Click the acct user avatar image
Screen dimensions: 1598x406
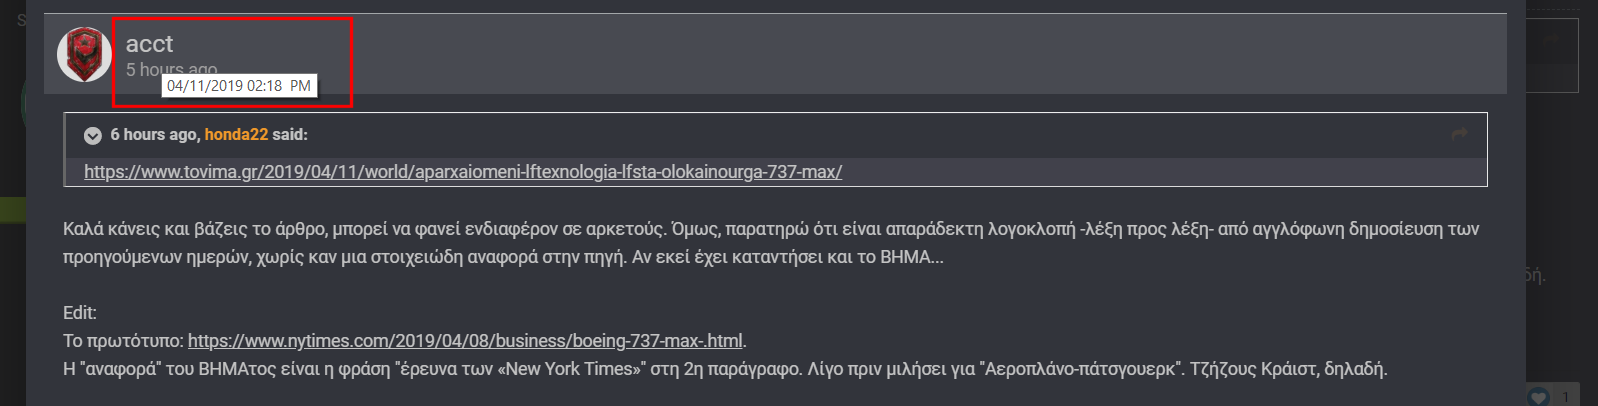tap(84, 54)
